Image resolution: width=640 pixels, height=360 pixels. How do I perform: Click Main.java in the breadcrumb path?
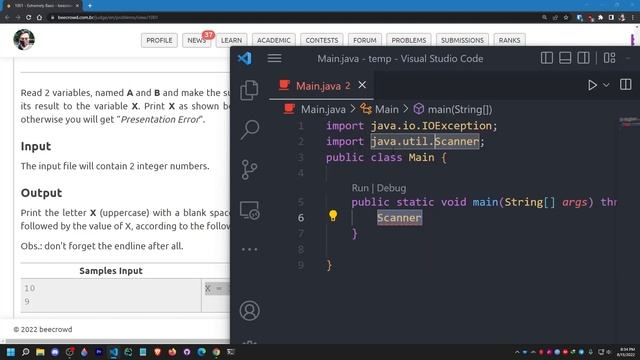(323, 109)
